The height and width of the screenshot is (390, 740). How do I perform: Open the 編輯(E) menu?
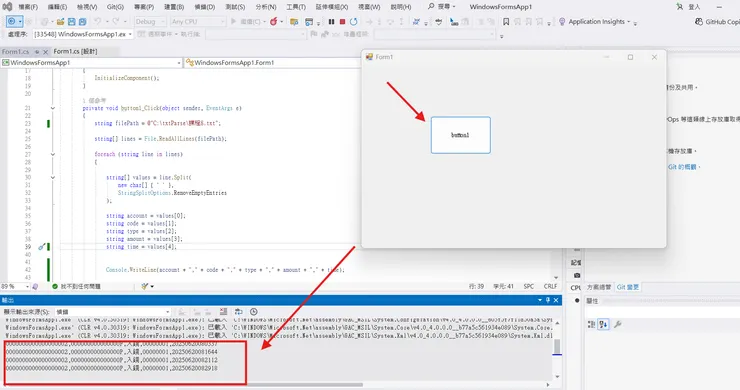[x=57, y=7]
